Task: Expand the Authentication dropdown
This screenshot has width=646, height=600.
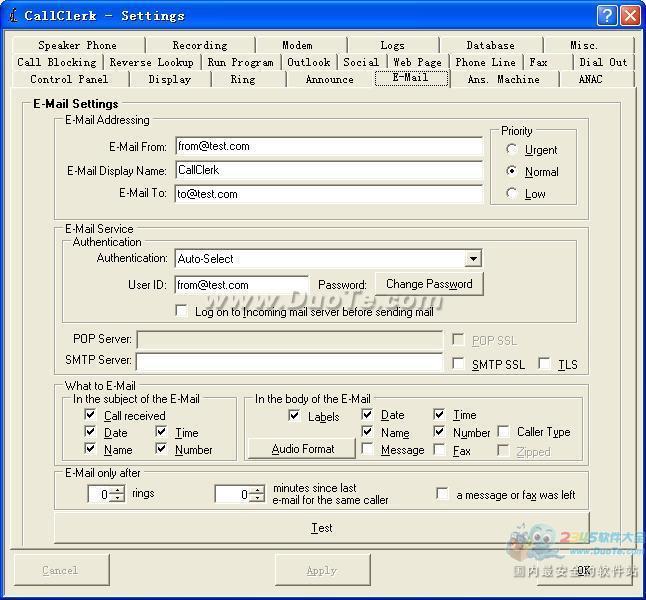Action: (472, 259)
